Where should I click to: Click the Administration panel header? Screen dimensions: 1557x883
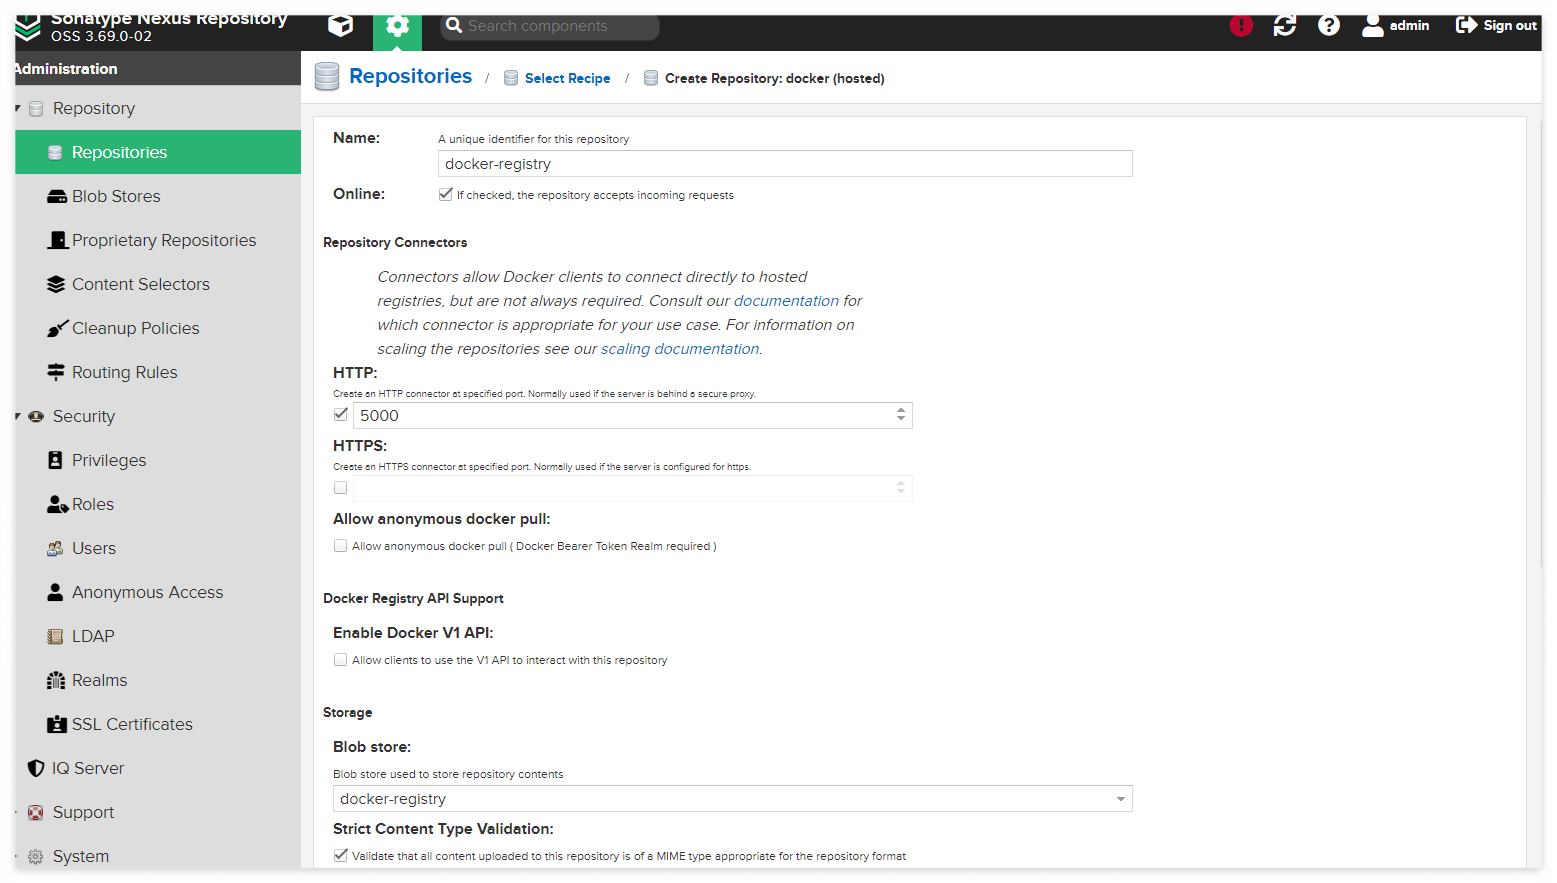coord(158,68)
